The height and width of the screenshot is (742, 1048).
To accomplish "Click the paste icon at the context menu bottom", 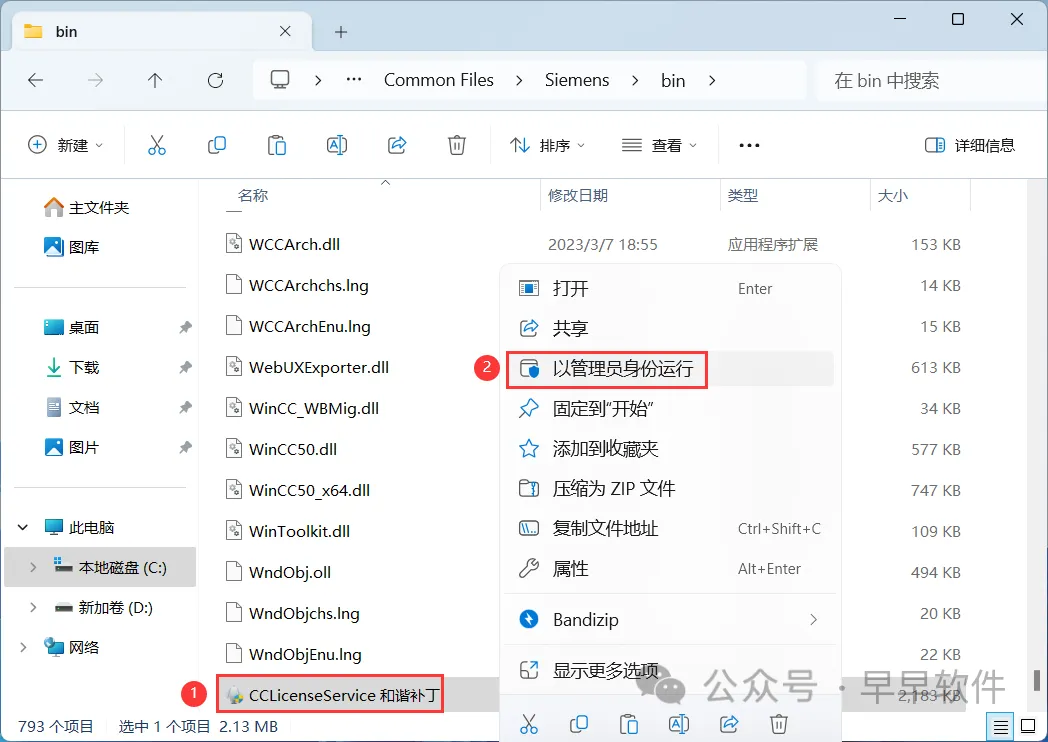I will coord(629,724).
